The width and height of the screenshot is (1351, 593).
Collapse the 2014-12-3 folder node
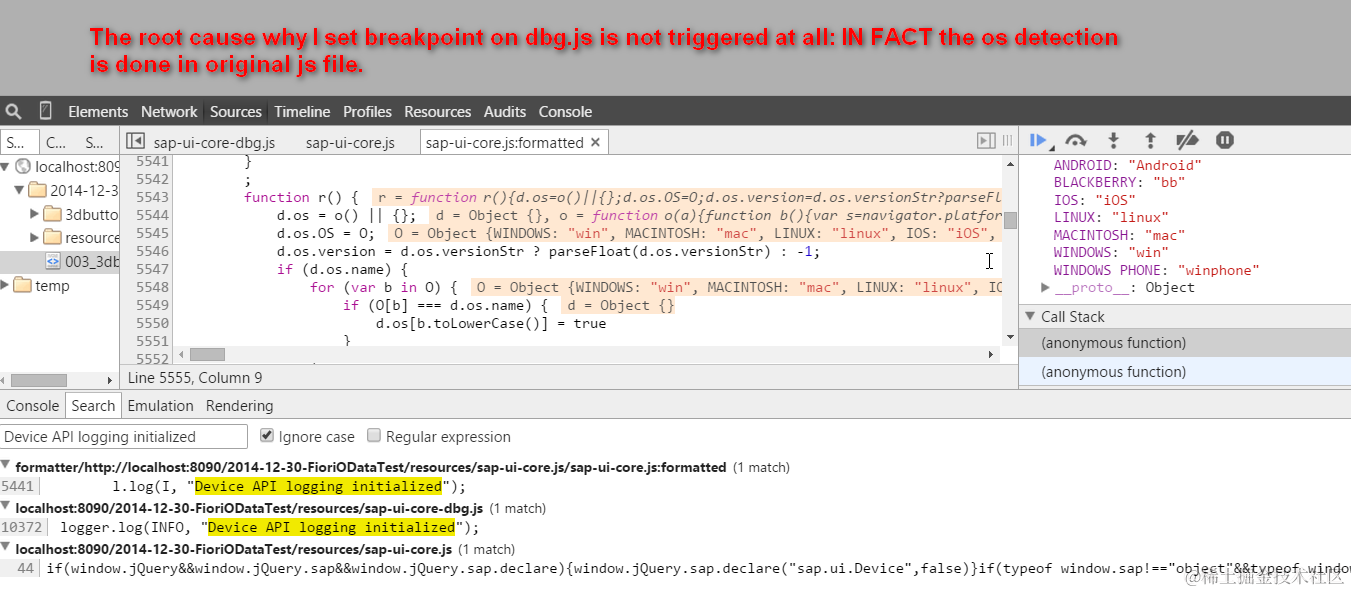pos(20,190)
